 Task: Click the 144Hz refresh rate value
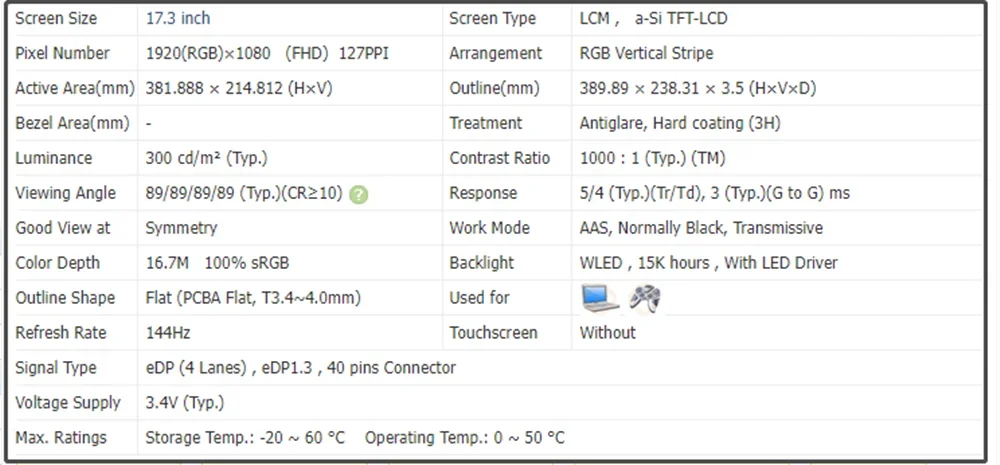point(169,333)
